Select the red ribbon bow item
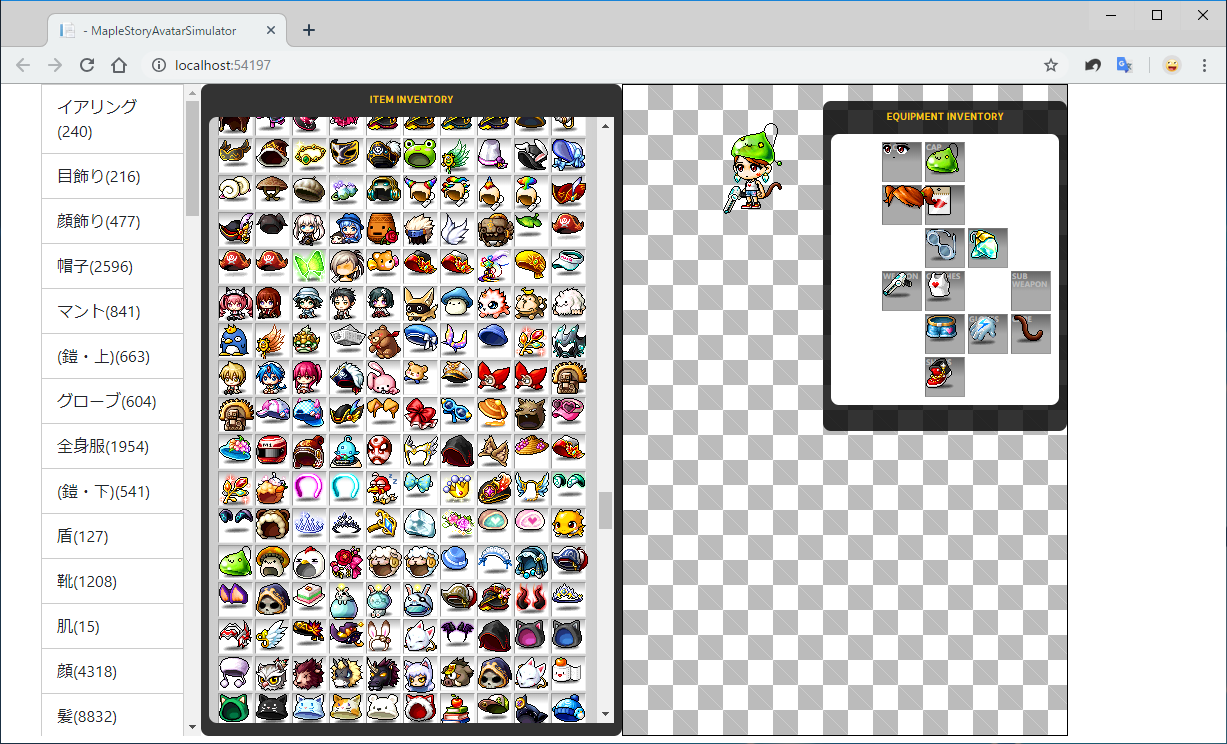The height and width of the screenshot is (744, 1227). 420,412
